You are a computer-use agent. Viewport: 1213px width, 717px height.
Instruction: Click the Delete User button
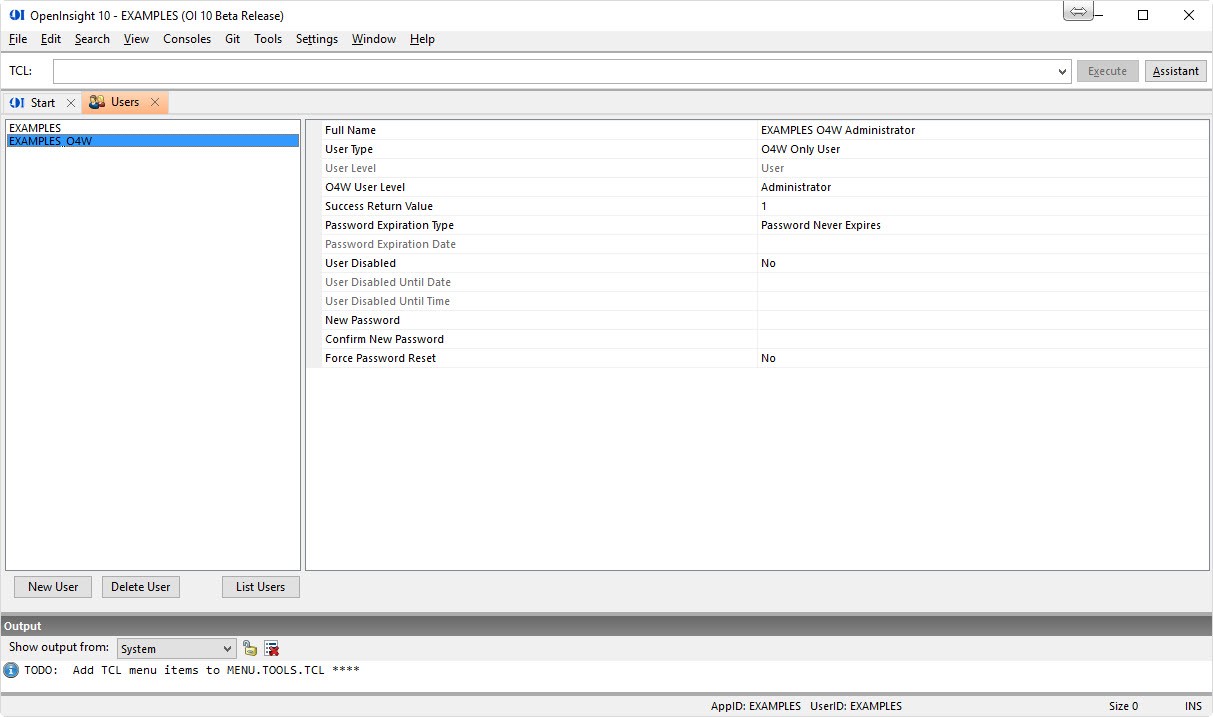click(x=141, y=587)
